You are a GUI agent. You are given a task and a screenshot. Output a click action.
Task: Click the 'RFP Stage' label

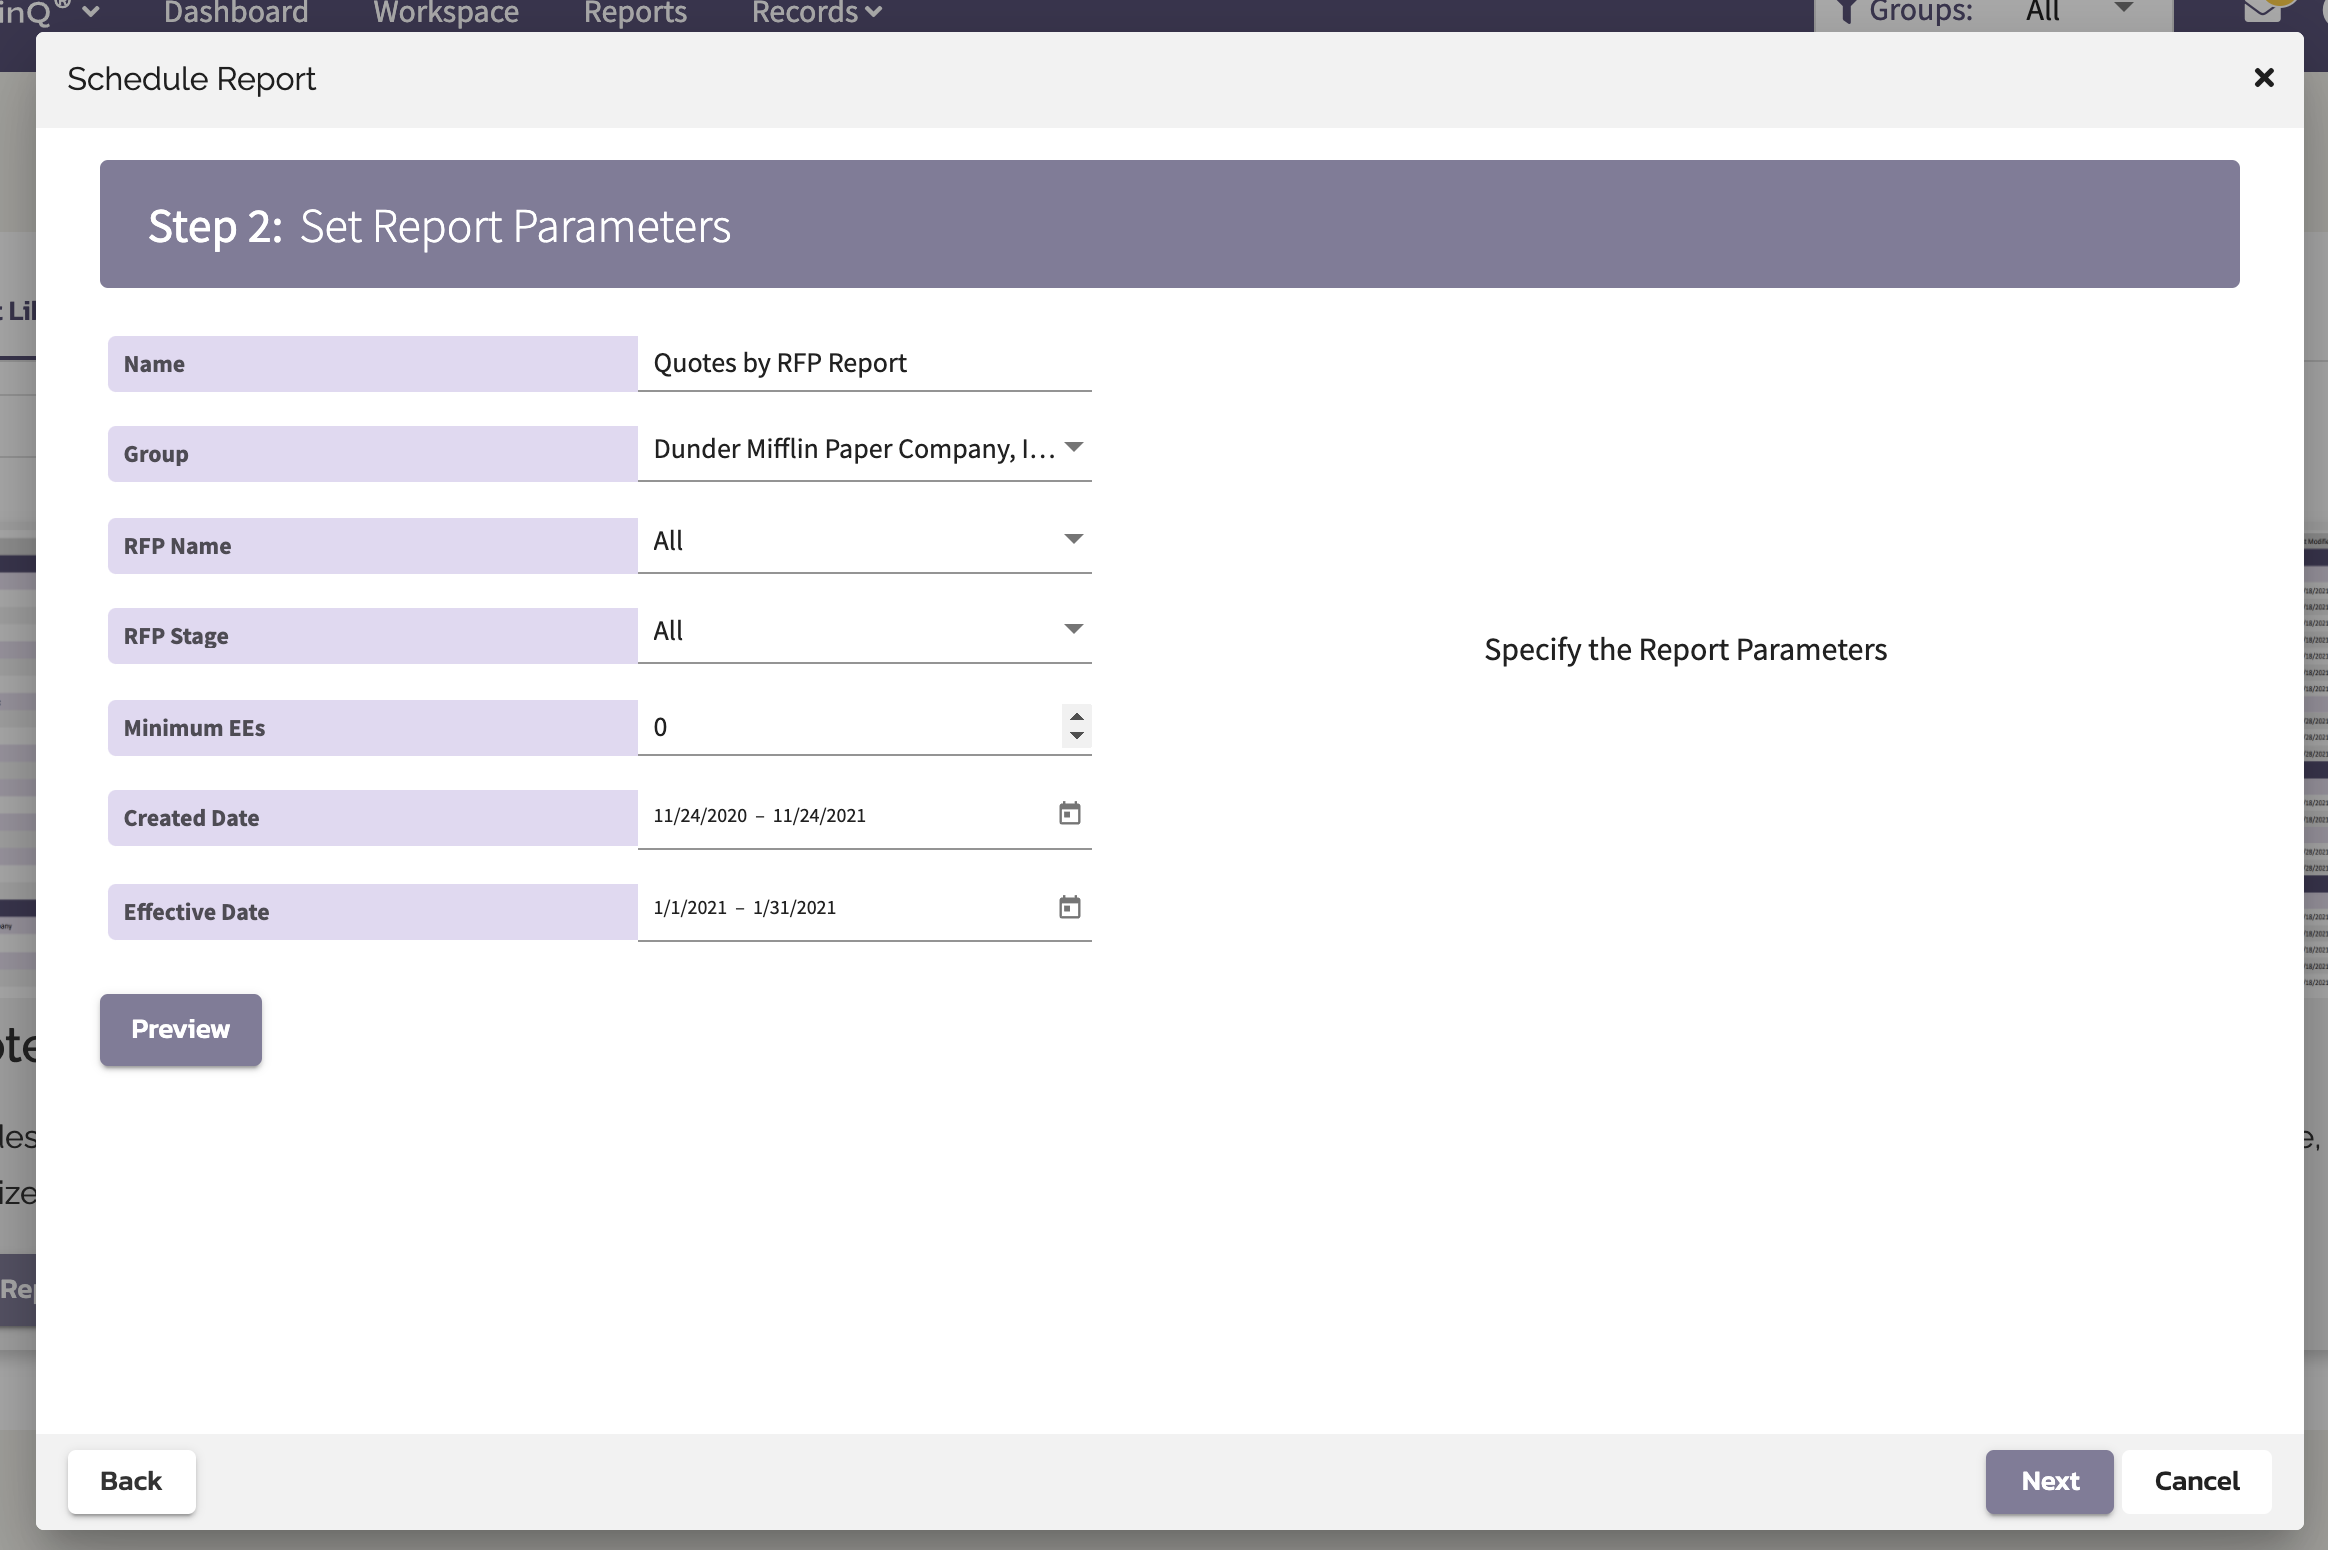176,636
